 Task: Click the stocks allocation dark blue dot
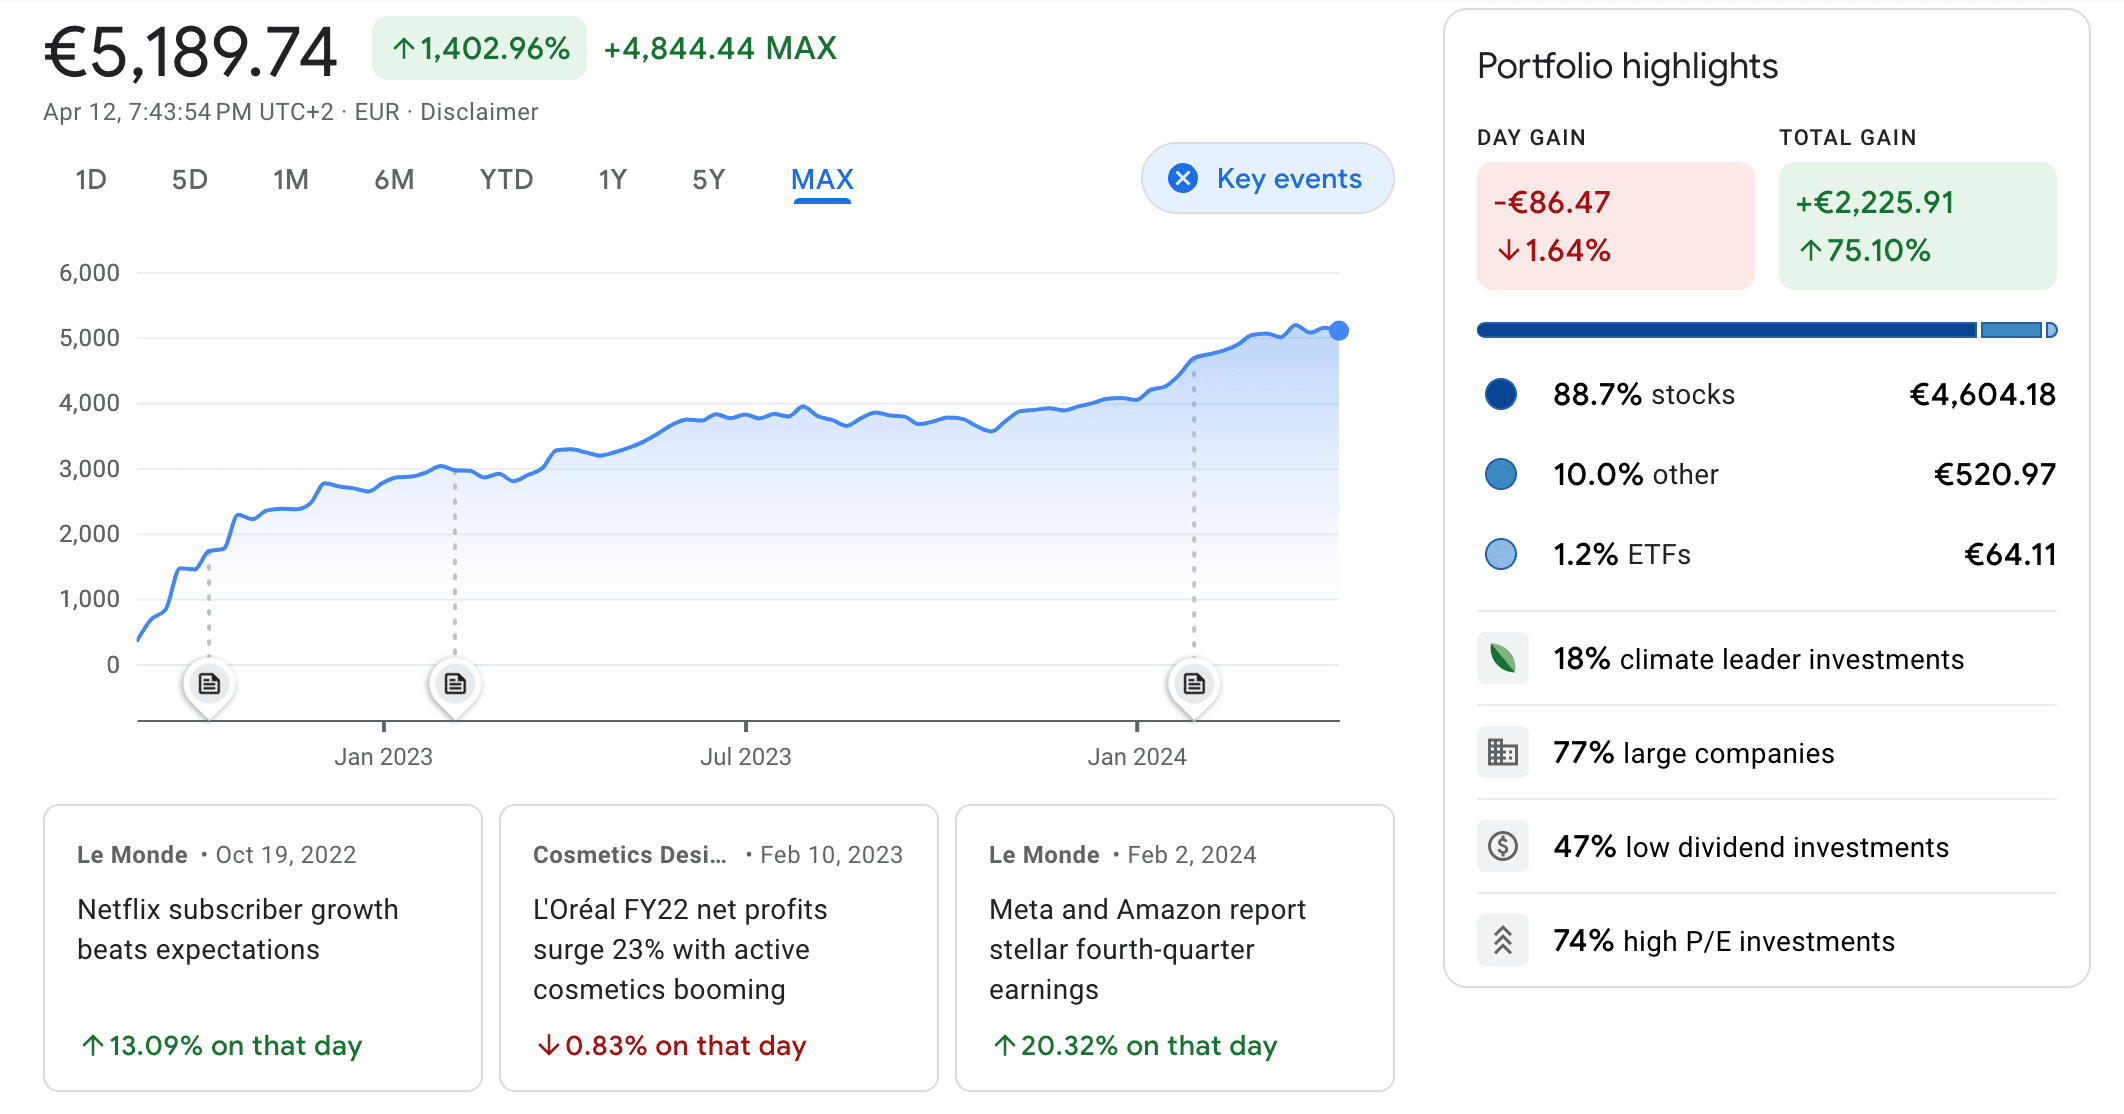(1500, 394)
